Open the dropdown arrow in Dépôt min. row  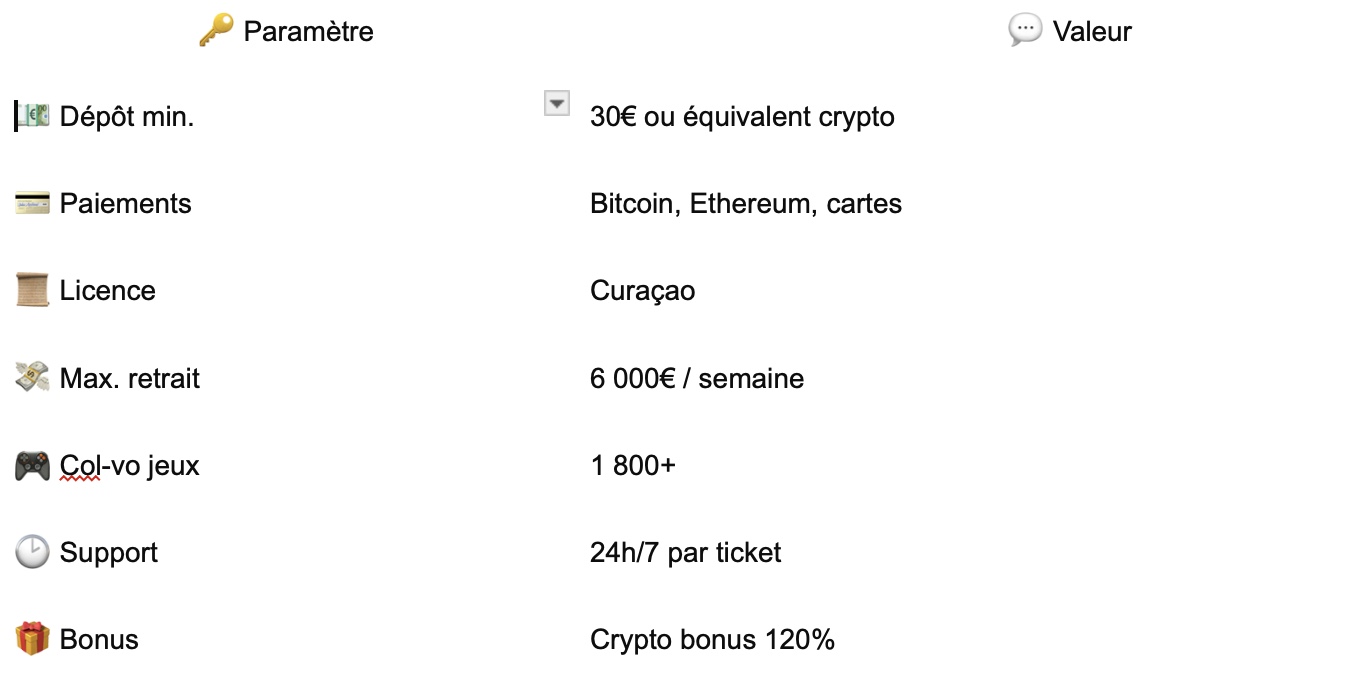pyautogui.click(x=557, y=103)
